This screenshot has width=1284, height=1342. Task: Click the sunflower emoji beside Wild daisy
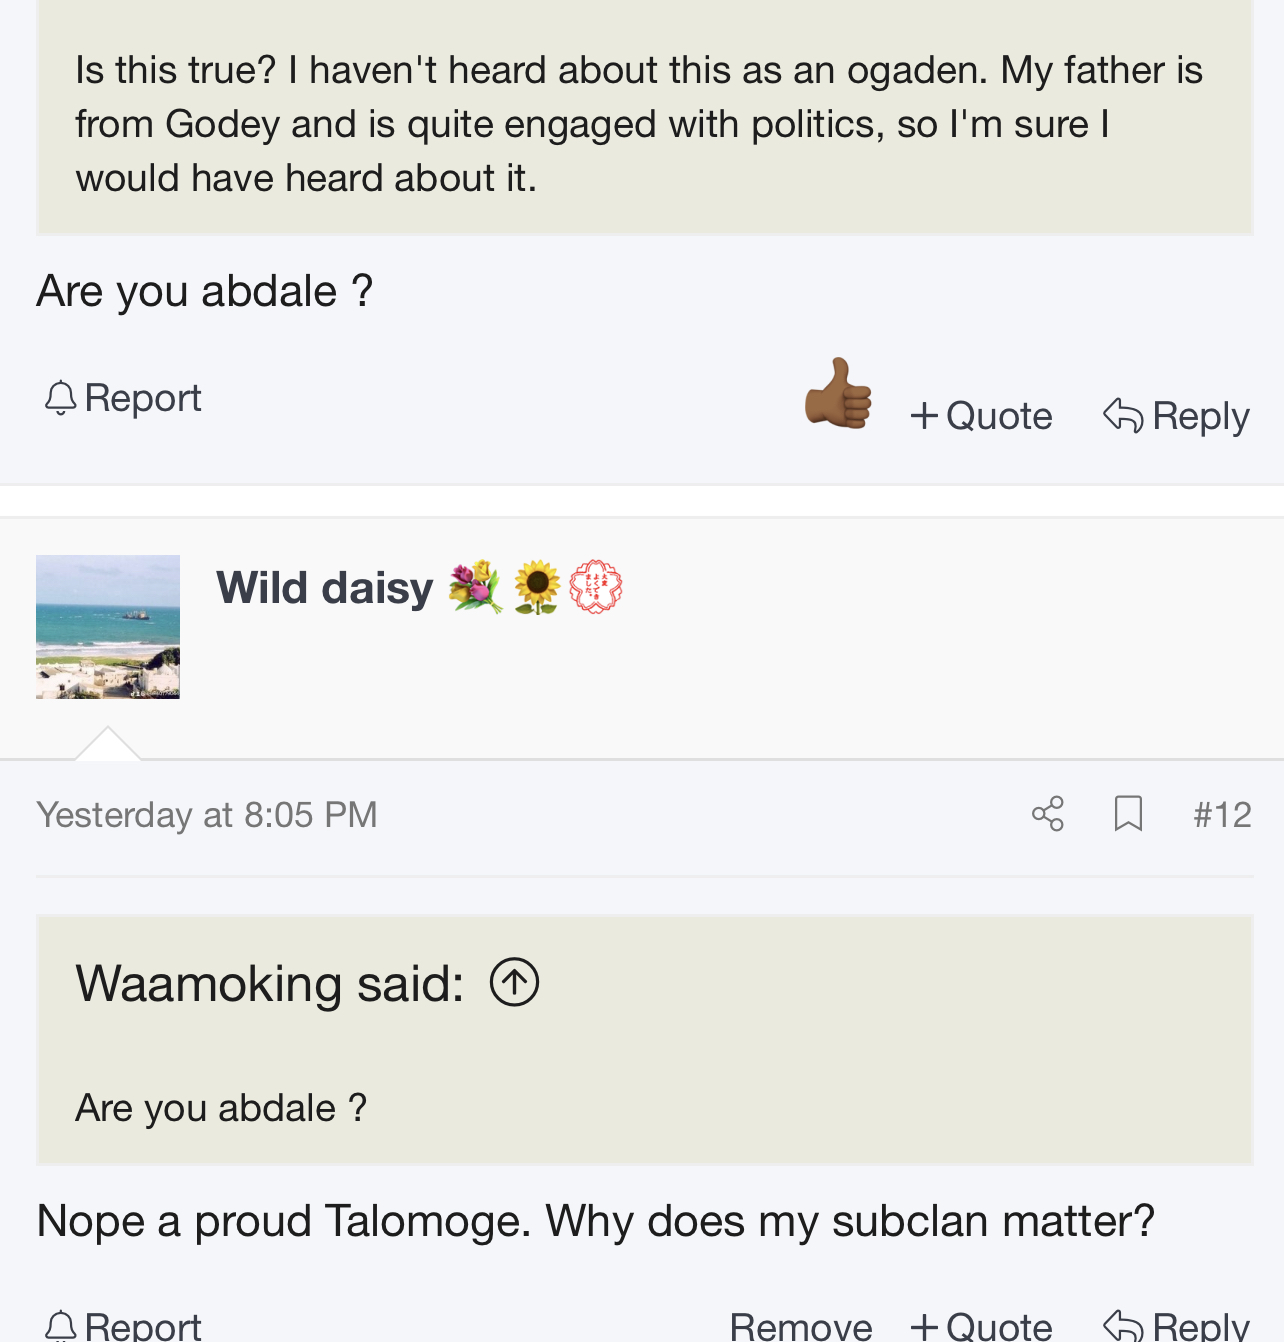(x=537, y=587)
